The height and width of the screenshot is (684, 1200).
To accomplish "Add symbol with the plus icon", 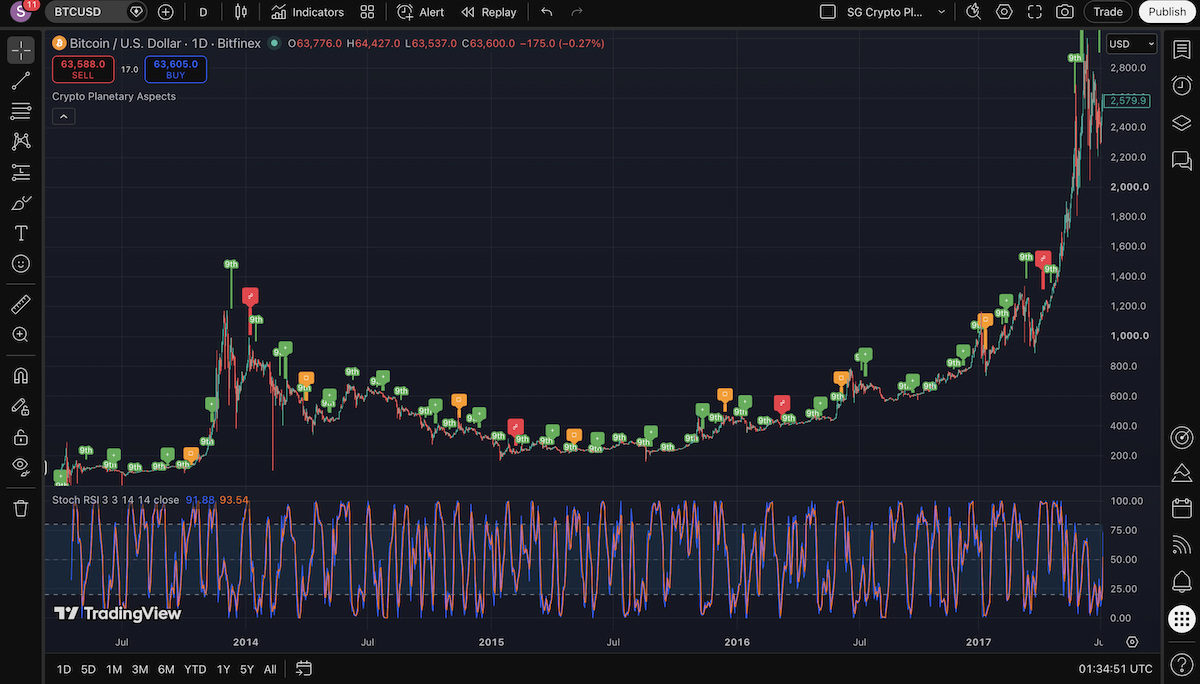I will tap(166, 12).
